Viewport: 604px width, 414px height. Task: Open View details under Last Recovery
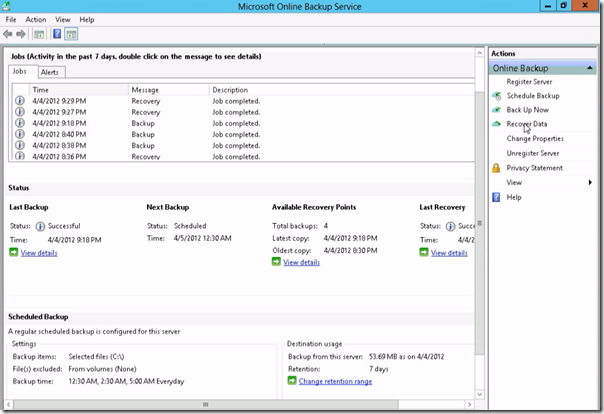pos(449,253)
